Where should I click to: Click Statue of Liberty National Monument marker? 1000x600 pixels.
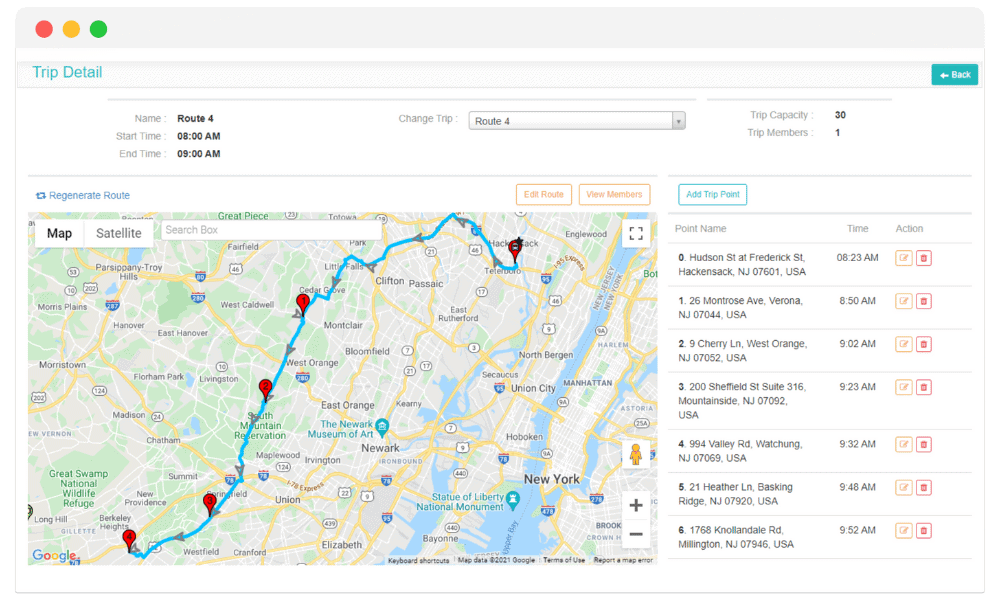tap(513, 499)
